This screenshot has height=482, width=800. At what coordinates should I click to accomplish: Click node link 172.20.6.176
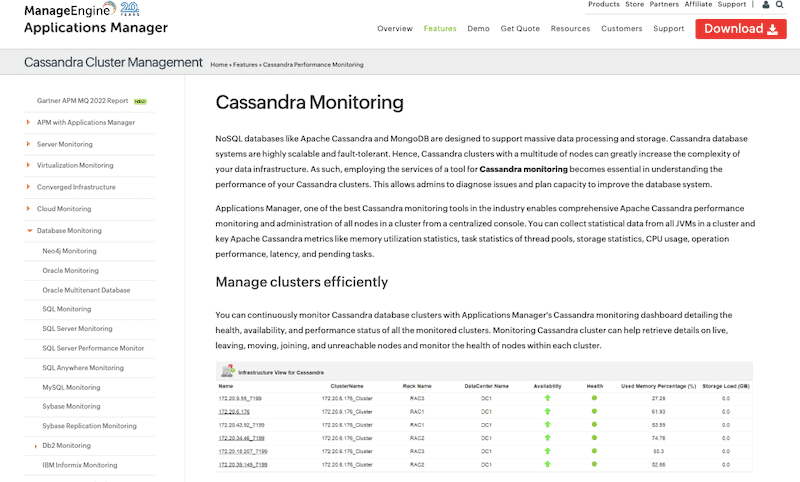[x=234, y=412]
